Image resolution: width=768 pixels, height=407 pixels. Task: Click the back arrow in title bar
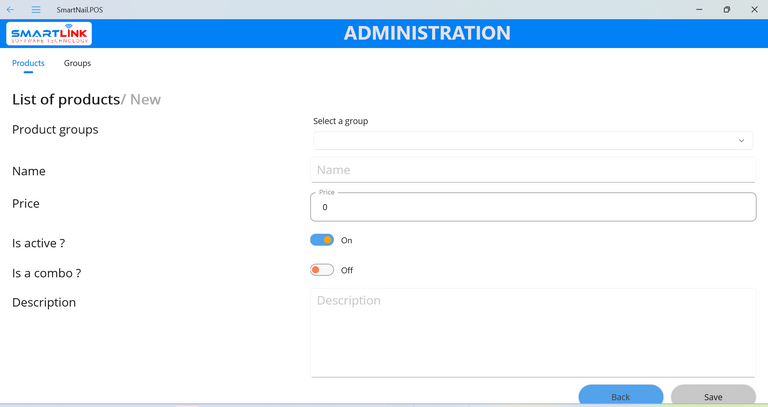click(11, 9)
